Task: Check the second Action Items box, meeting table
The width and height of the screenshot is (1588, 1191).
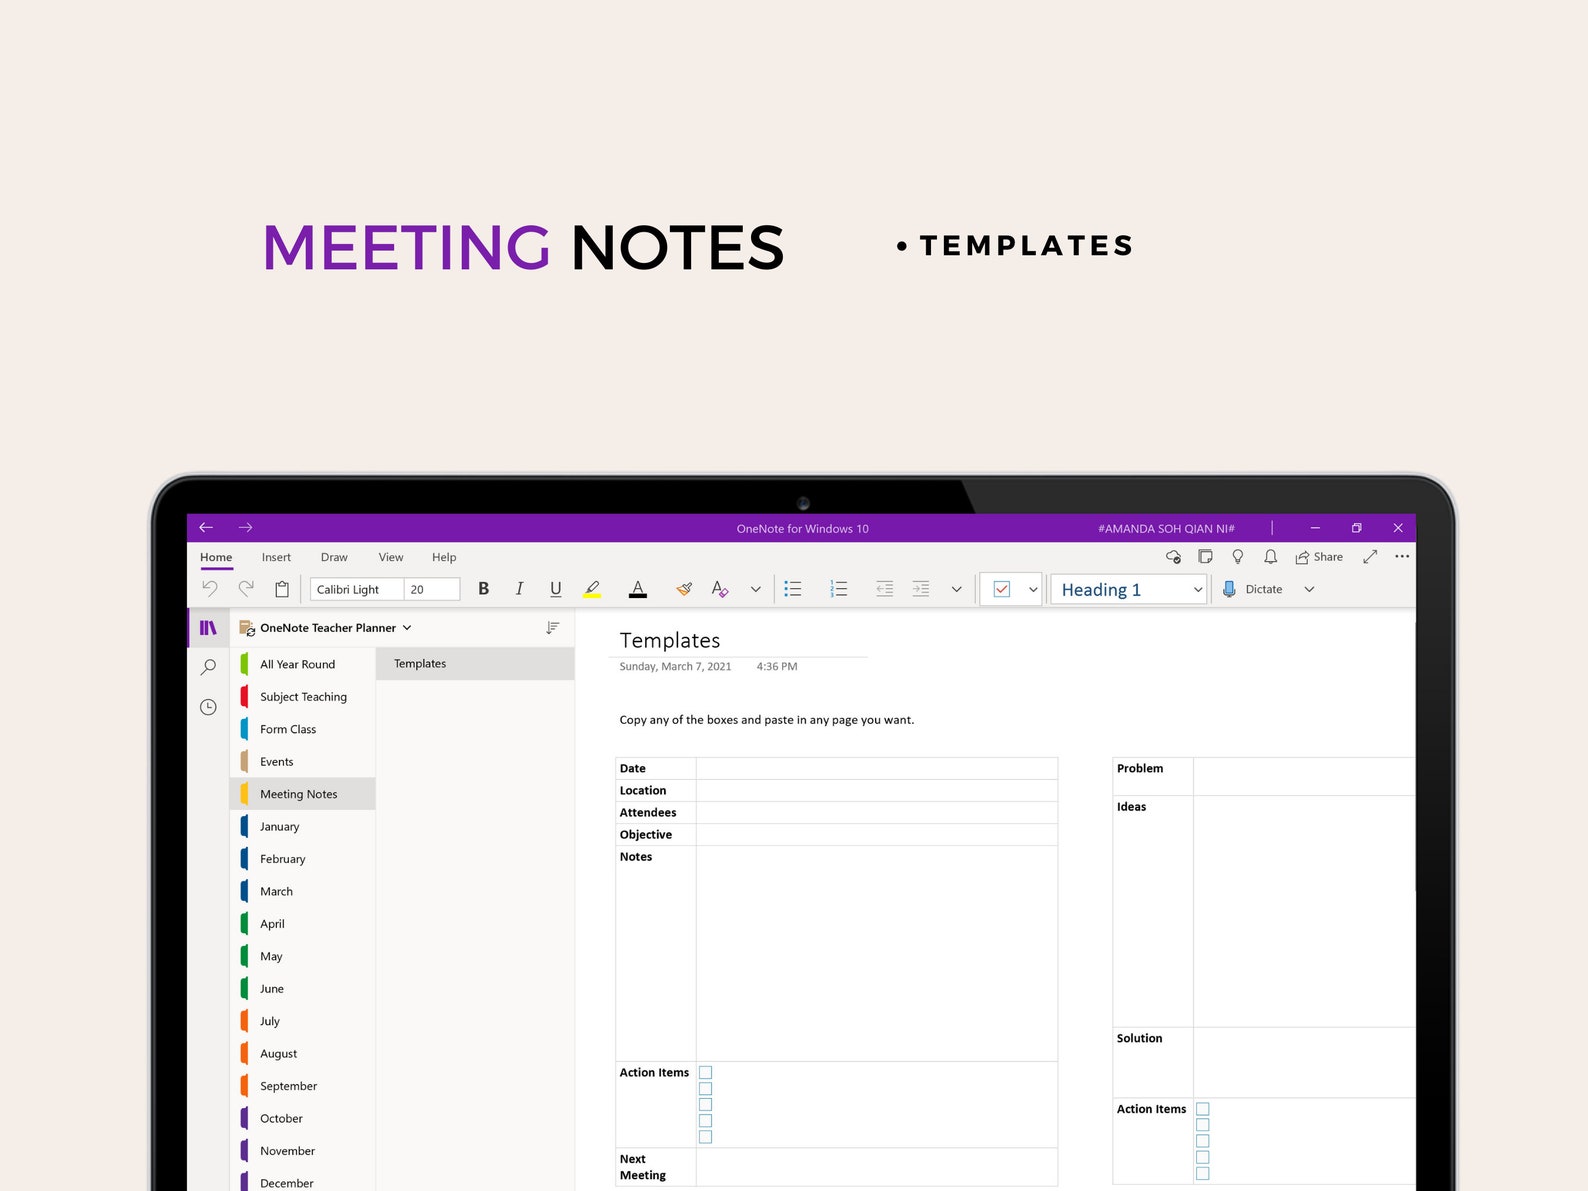Action: pos(705,1088)
